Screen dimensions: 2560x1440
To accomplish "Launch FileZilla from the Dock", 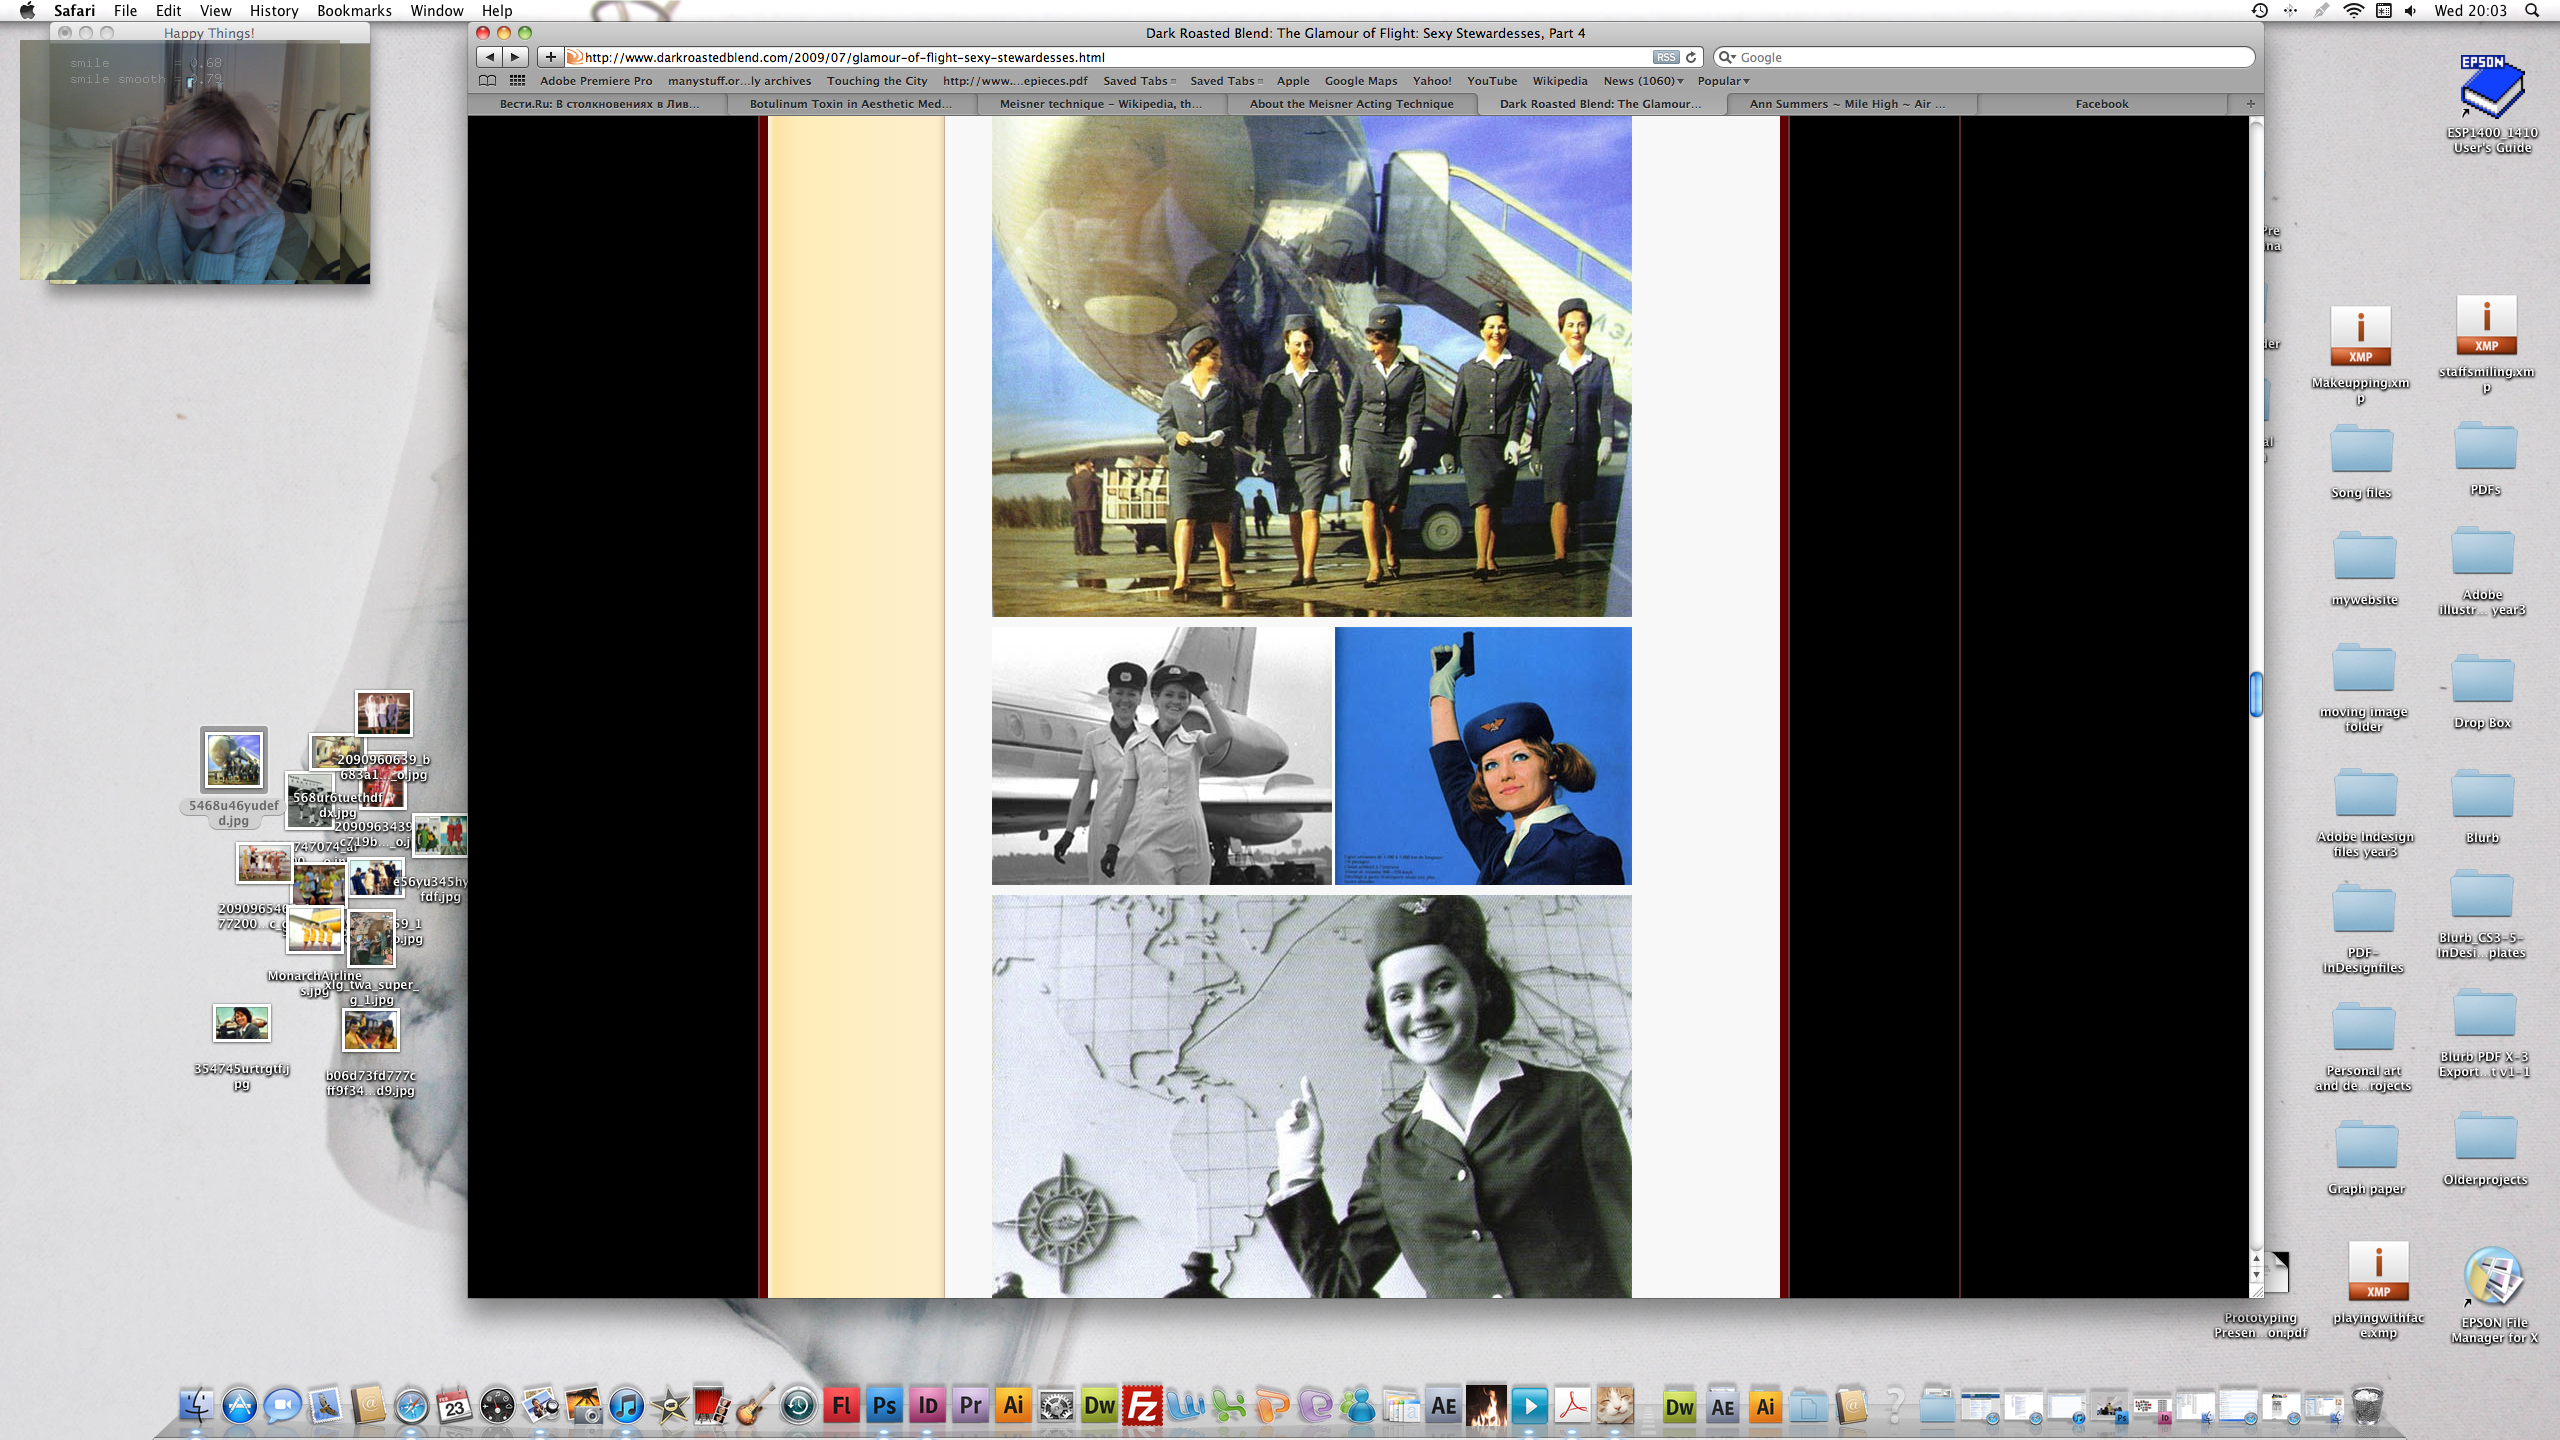I will coord(1142,1406).
